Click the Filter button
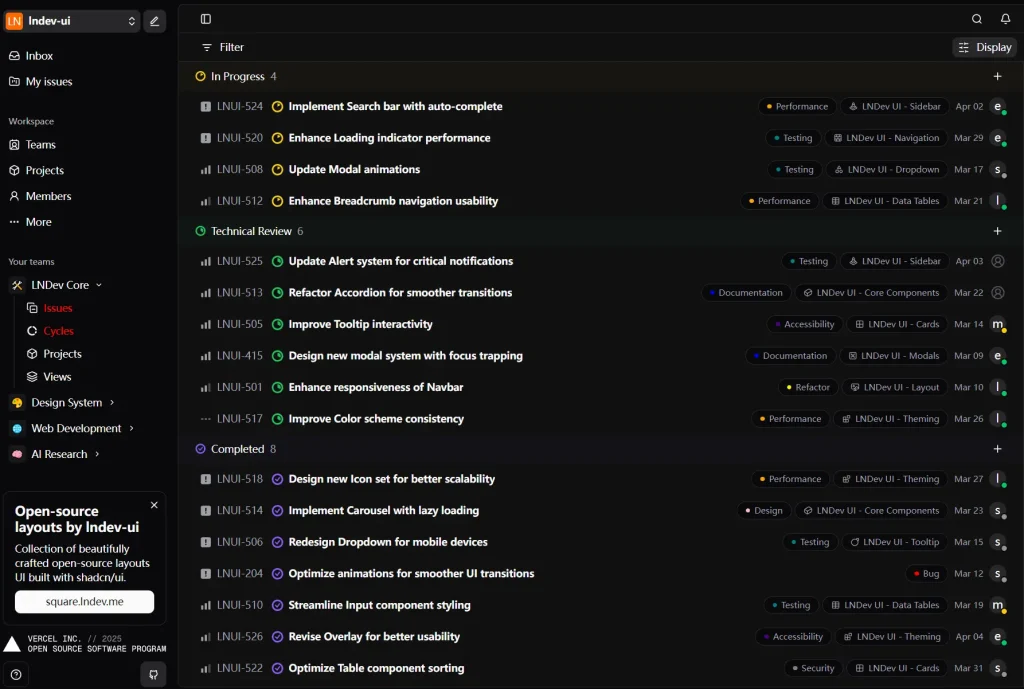The image size is (1024, 689). 222,47
